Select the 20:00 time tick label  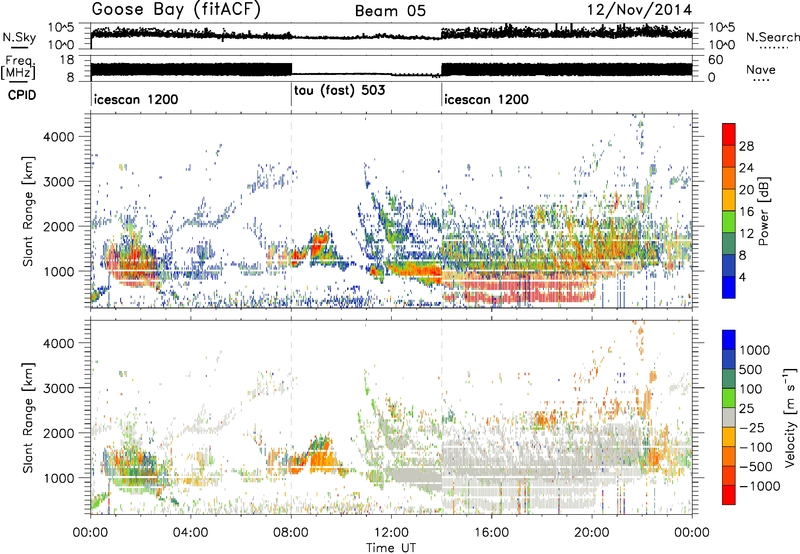[591, 533]
